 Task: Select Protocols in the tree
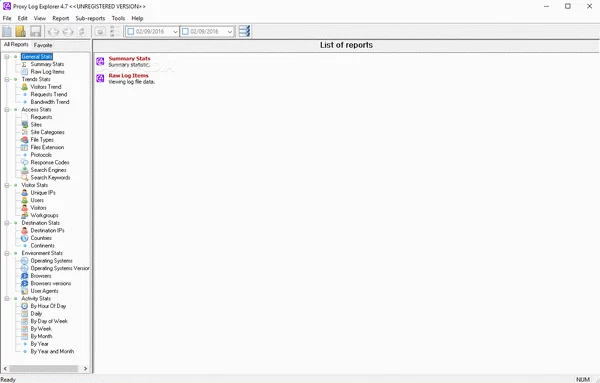(x=41, y=155)
